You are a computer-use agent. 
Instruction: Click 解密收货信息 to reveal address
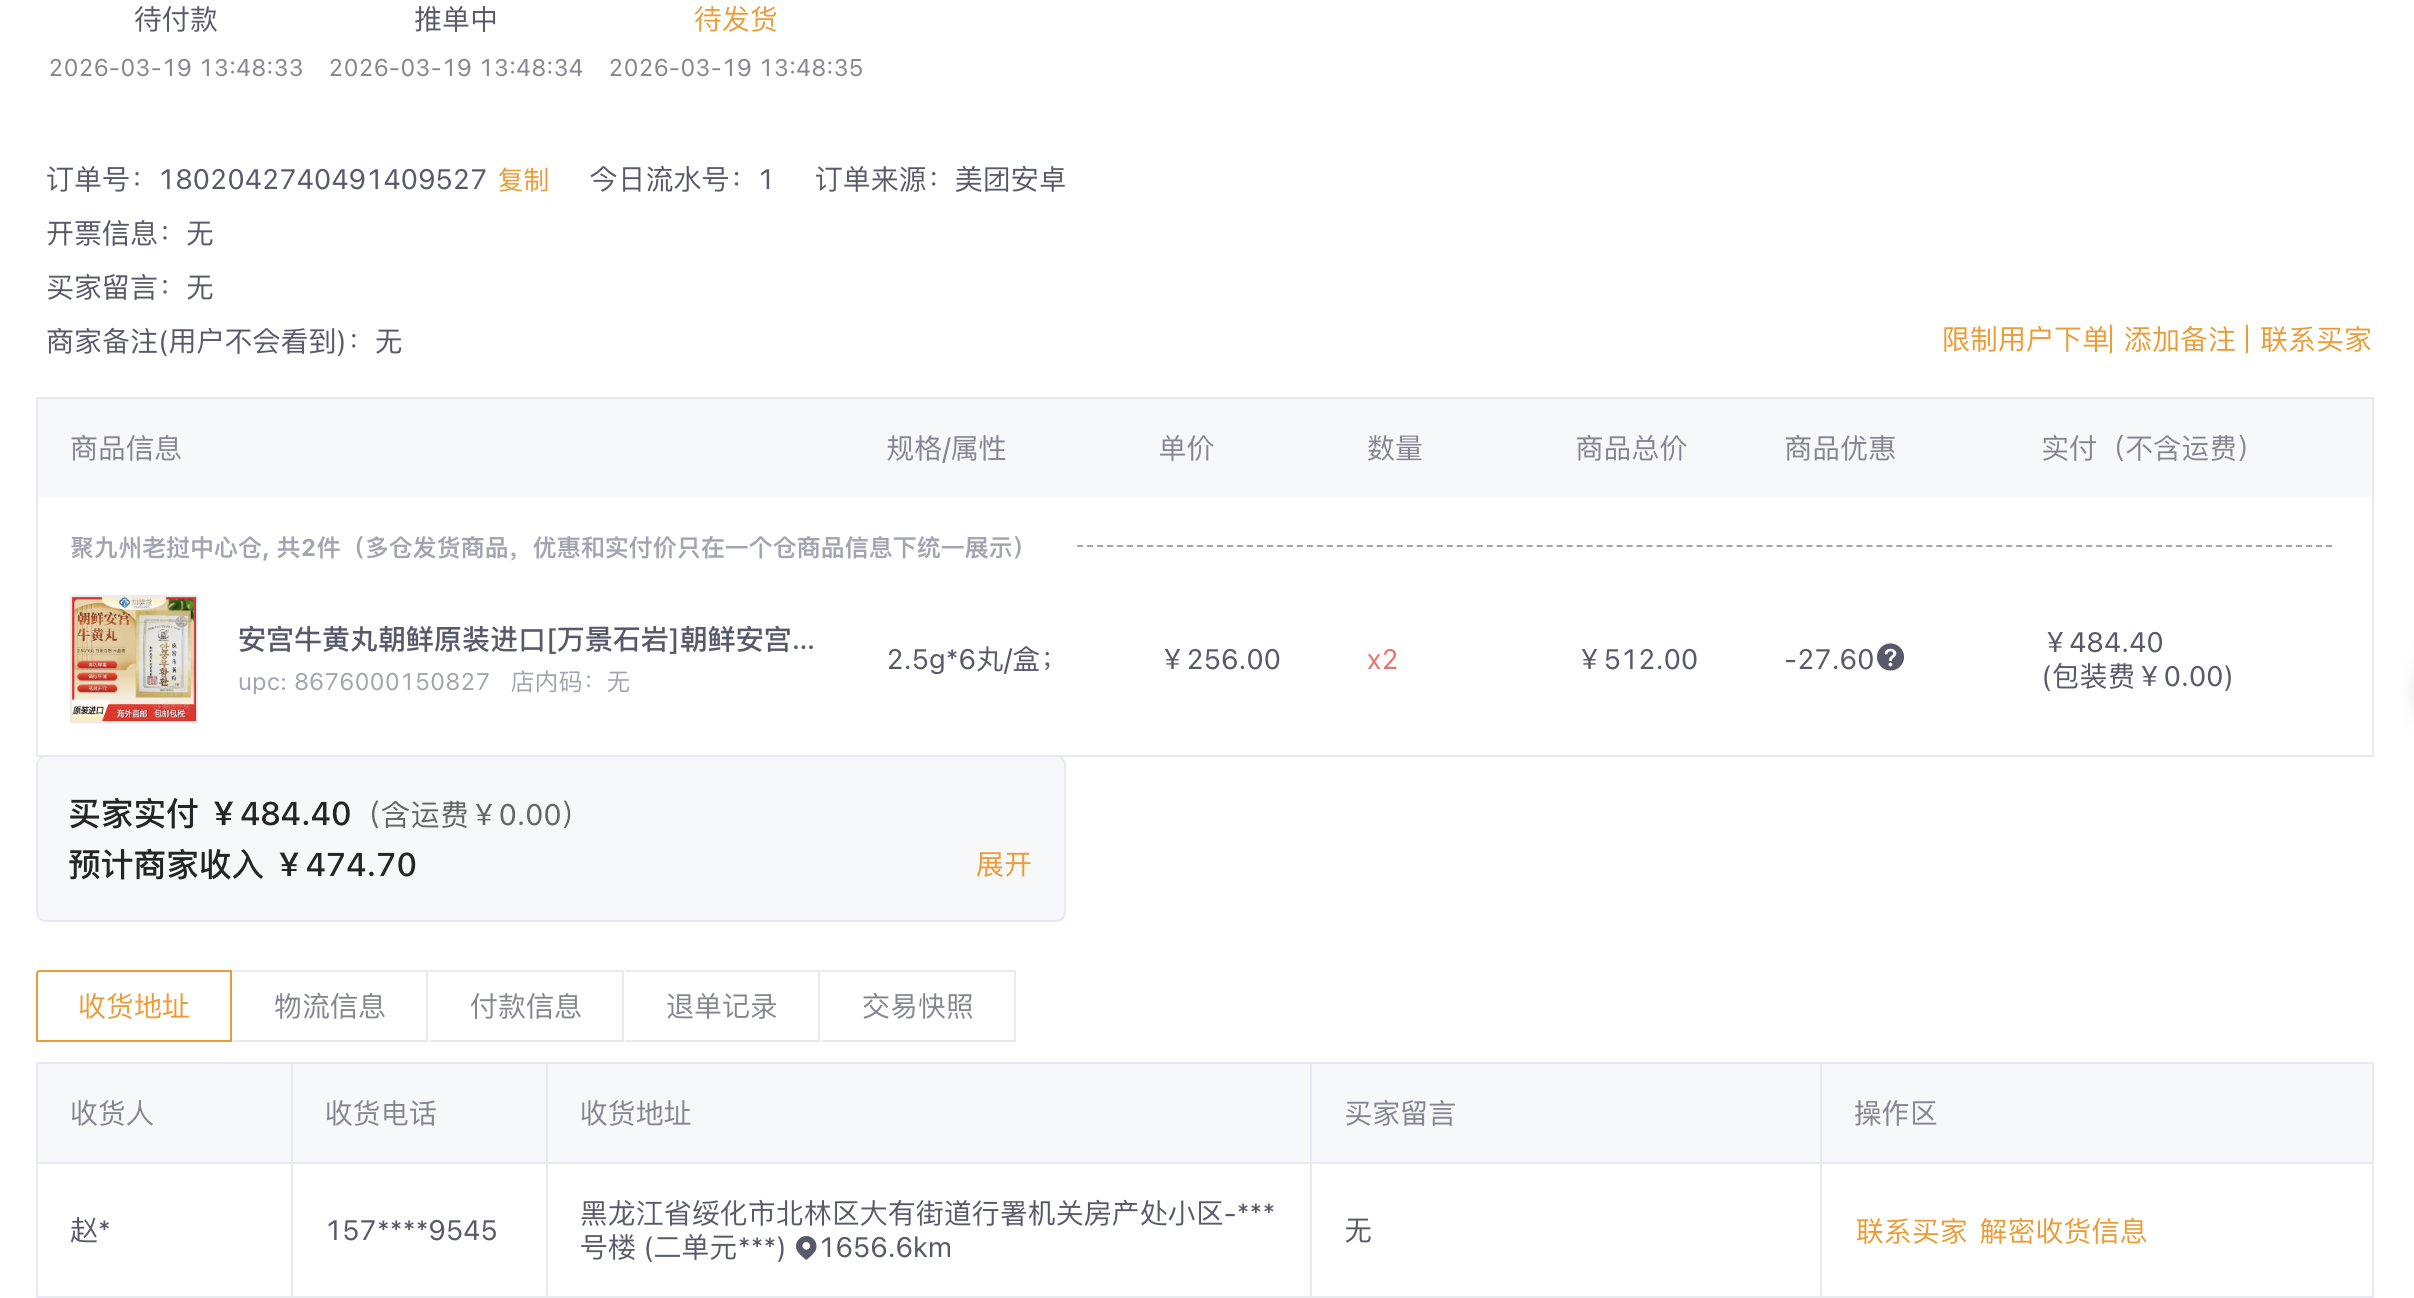2063,1231
